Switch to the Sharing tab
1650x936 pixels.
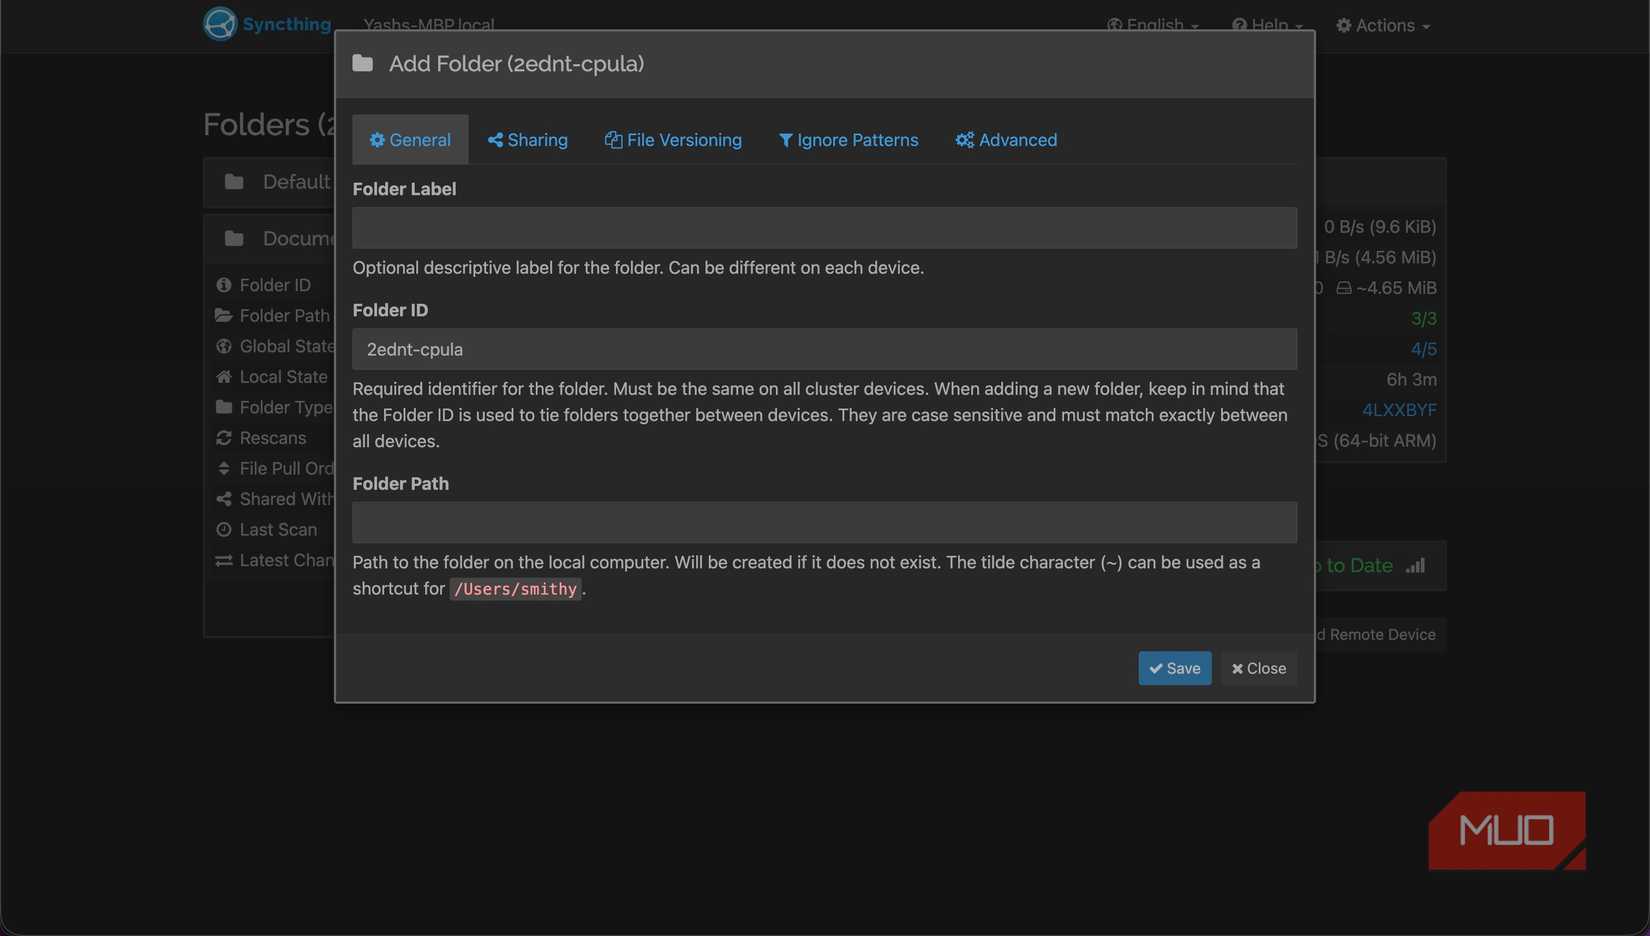point(528,140)
